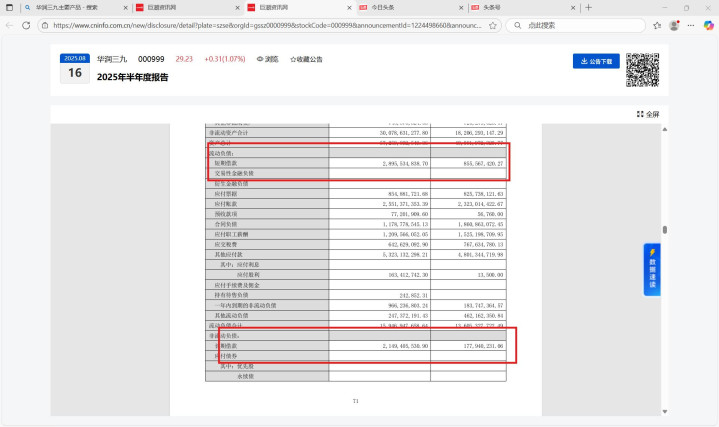Image resolution: width=719 pixels, height=427 pixels.
Task: Click the page number 71 footer
Action: [355, 401]
